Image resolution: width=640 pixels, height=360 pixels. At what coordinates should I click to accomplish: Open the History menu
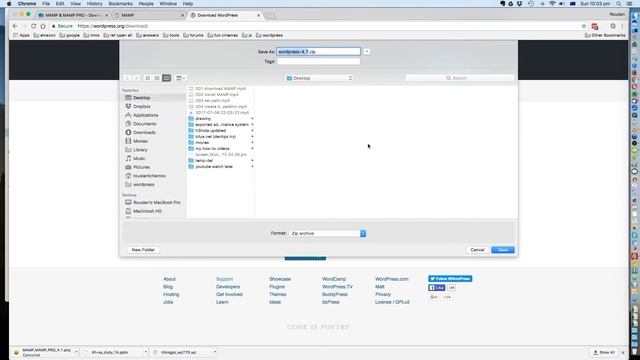94,4
